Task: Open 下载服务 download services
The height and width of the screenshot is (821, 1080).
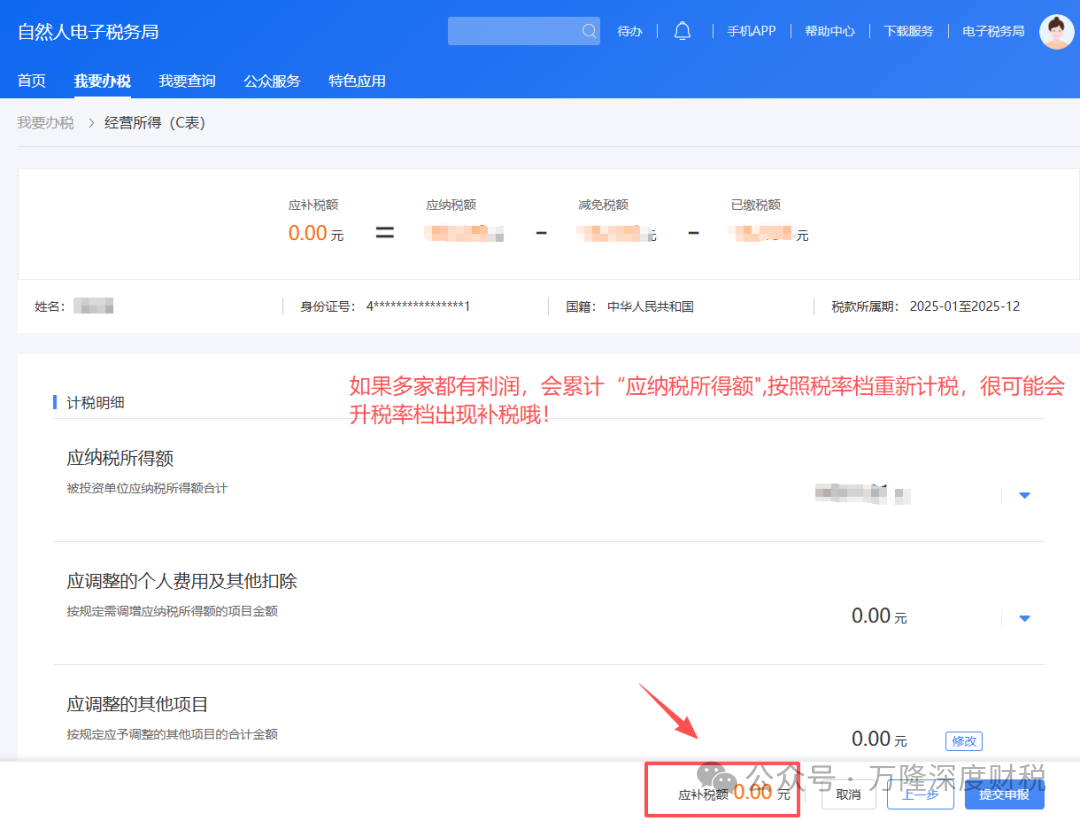Action: click(x=908, y=31)
